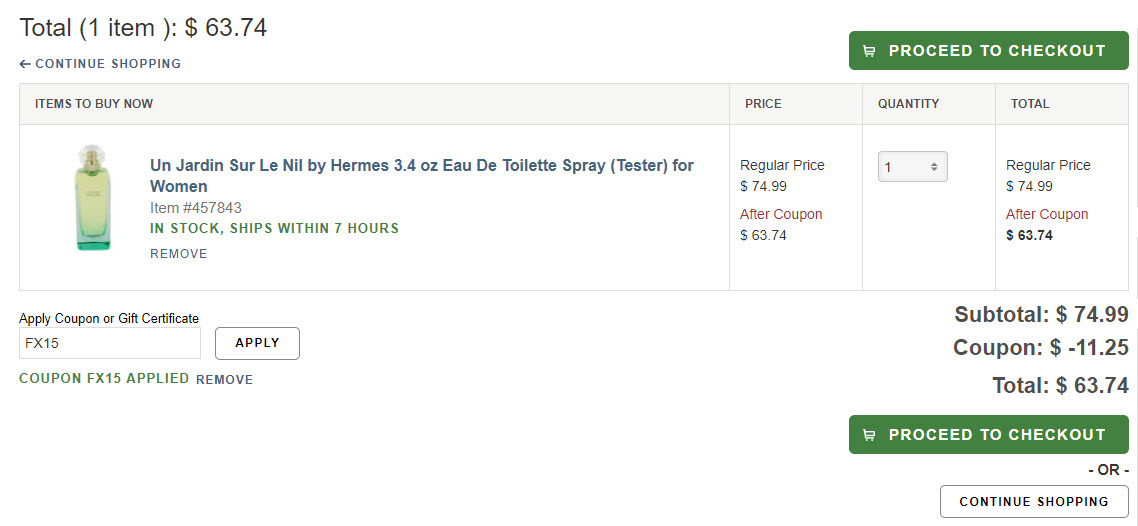Click the Total column header
Image resolution: width=1138 pixels, height=526 pixels.
point(1030,104)
